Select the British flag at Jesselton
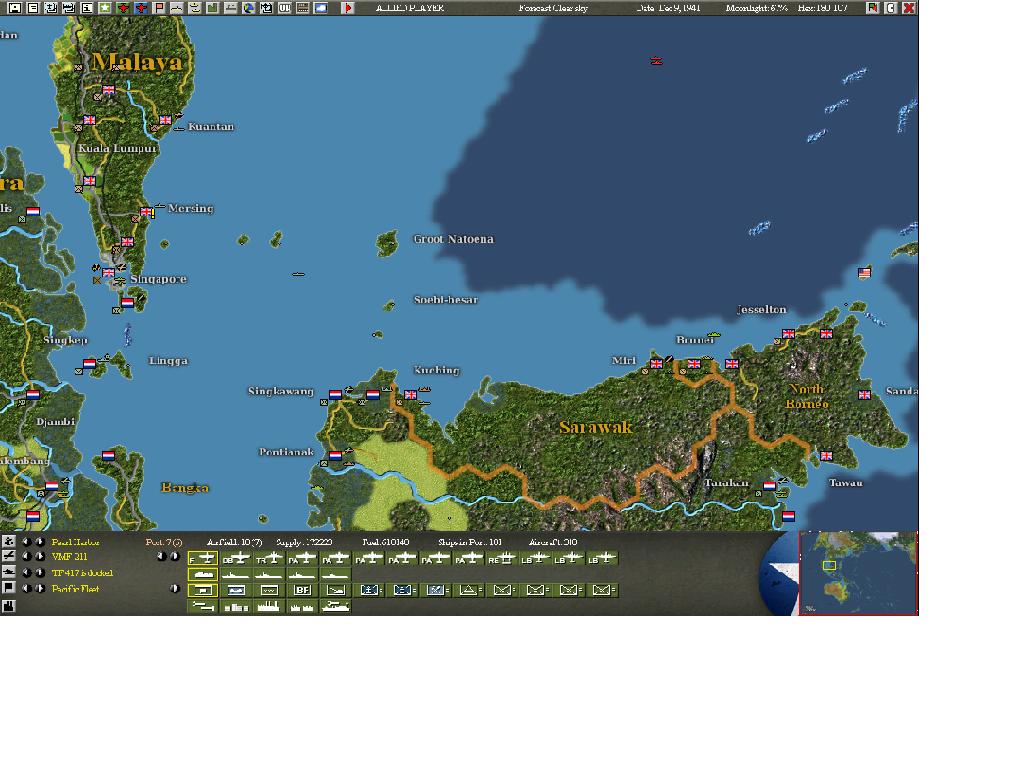 (x=788, y=334)
